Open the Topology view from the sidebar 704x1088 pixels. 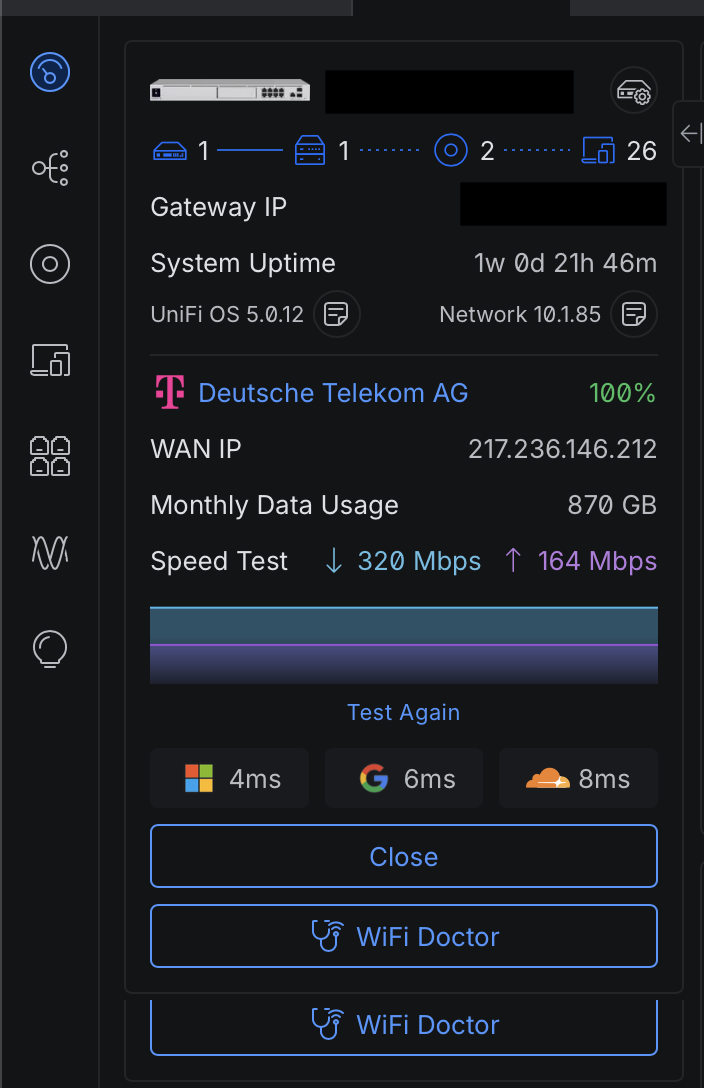click(x=49, y=168)
